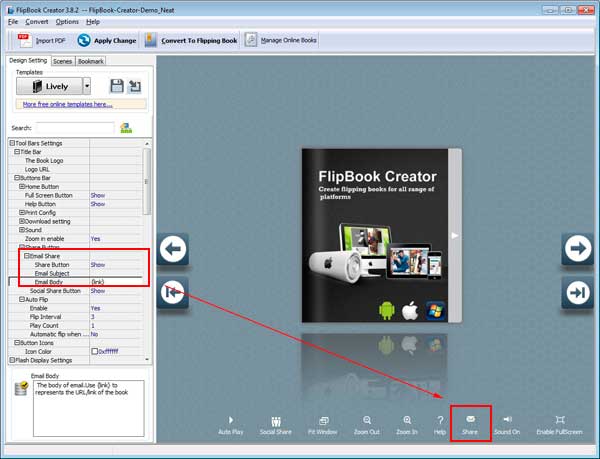Click the Manage Online Books icon
This screenshot has height=459, width=600.
tap(251, 40)
